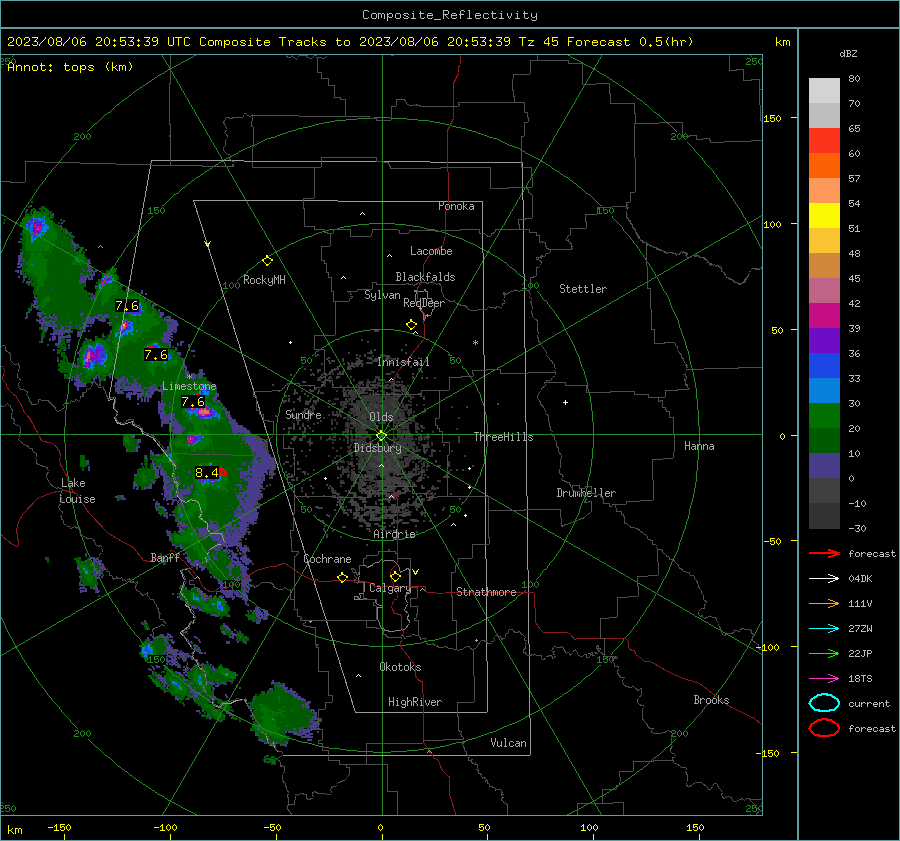Click the Lake Louise label
The height and width of the screenshot is (841, 900).
77,491
